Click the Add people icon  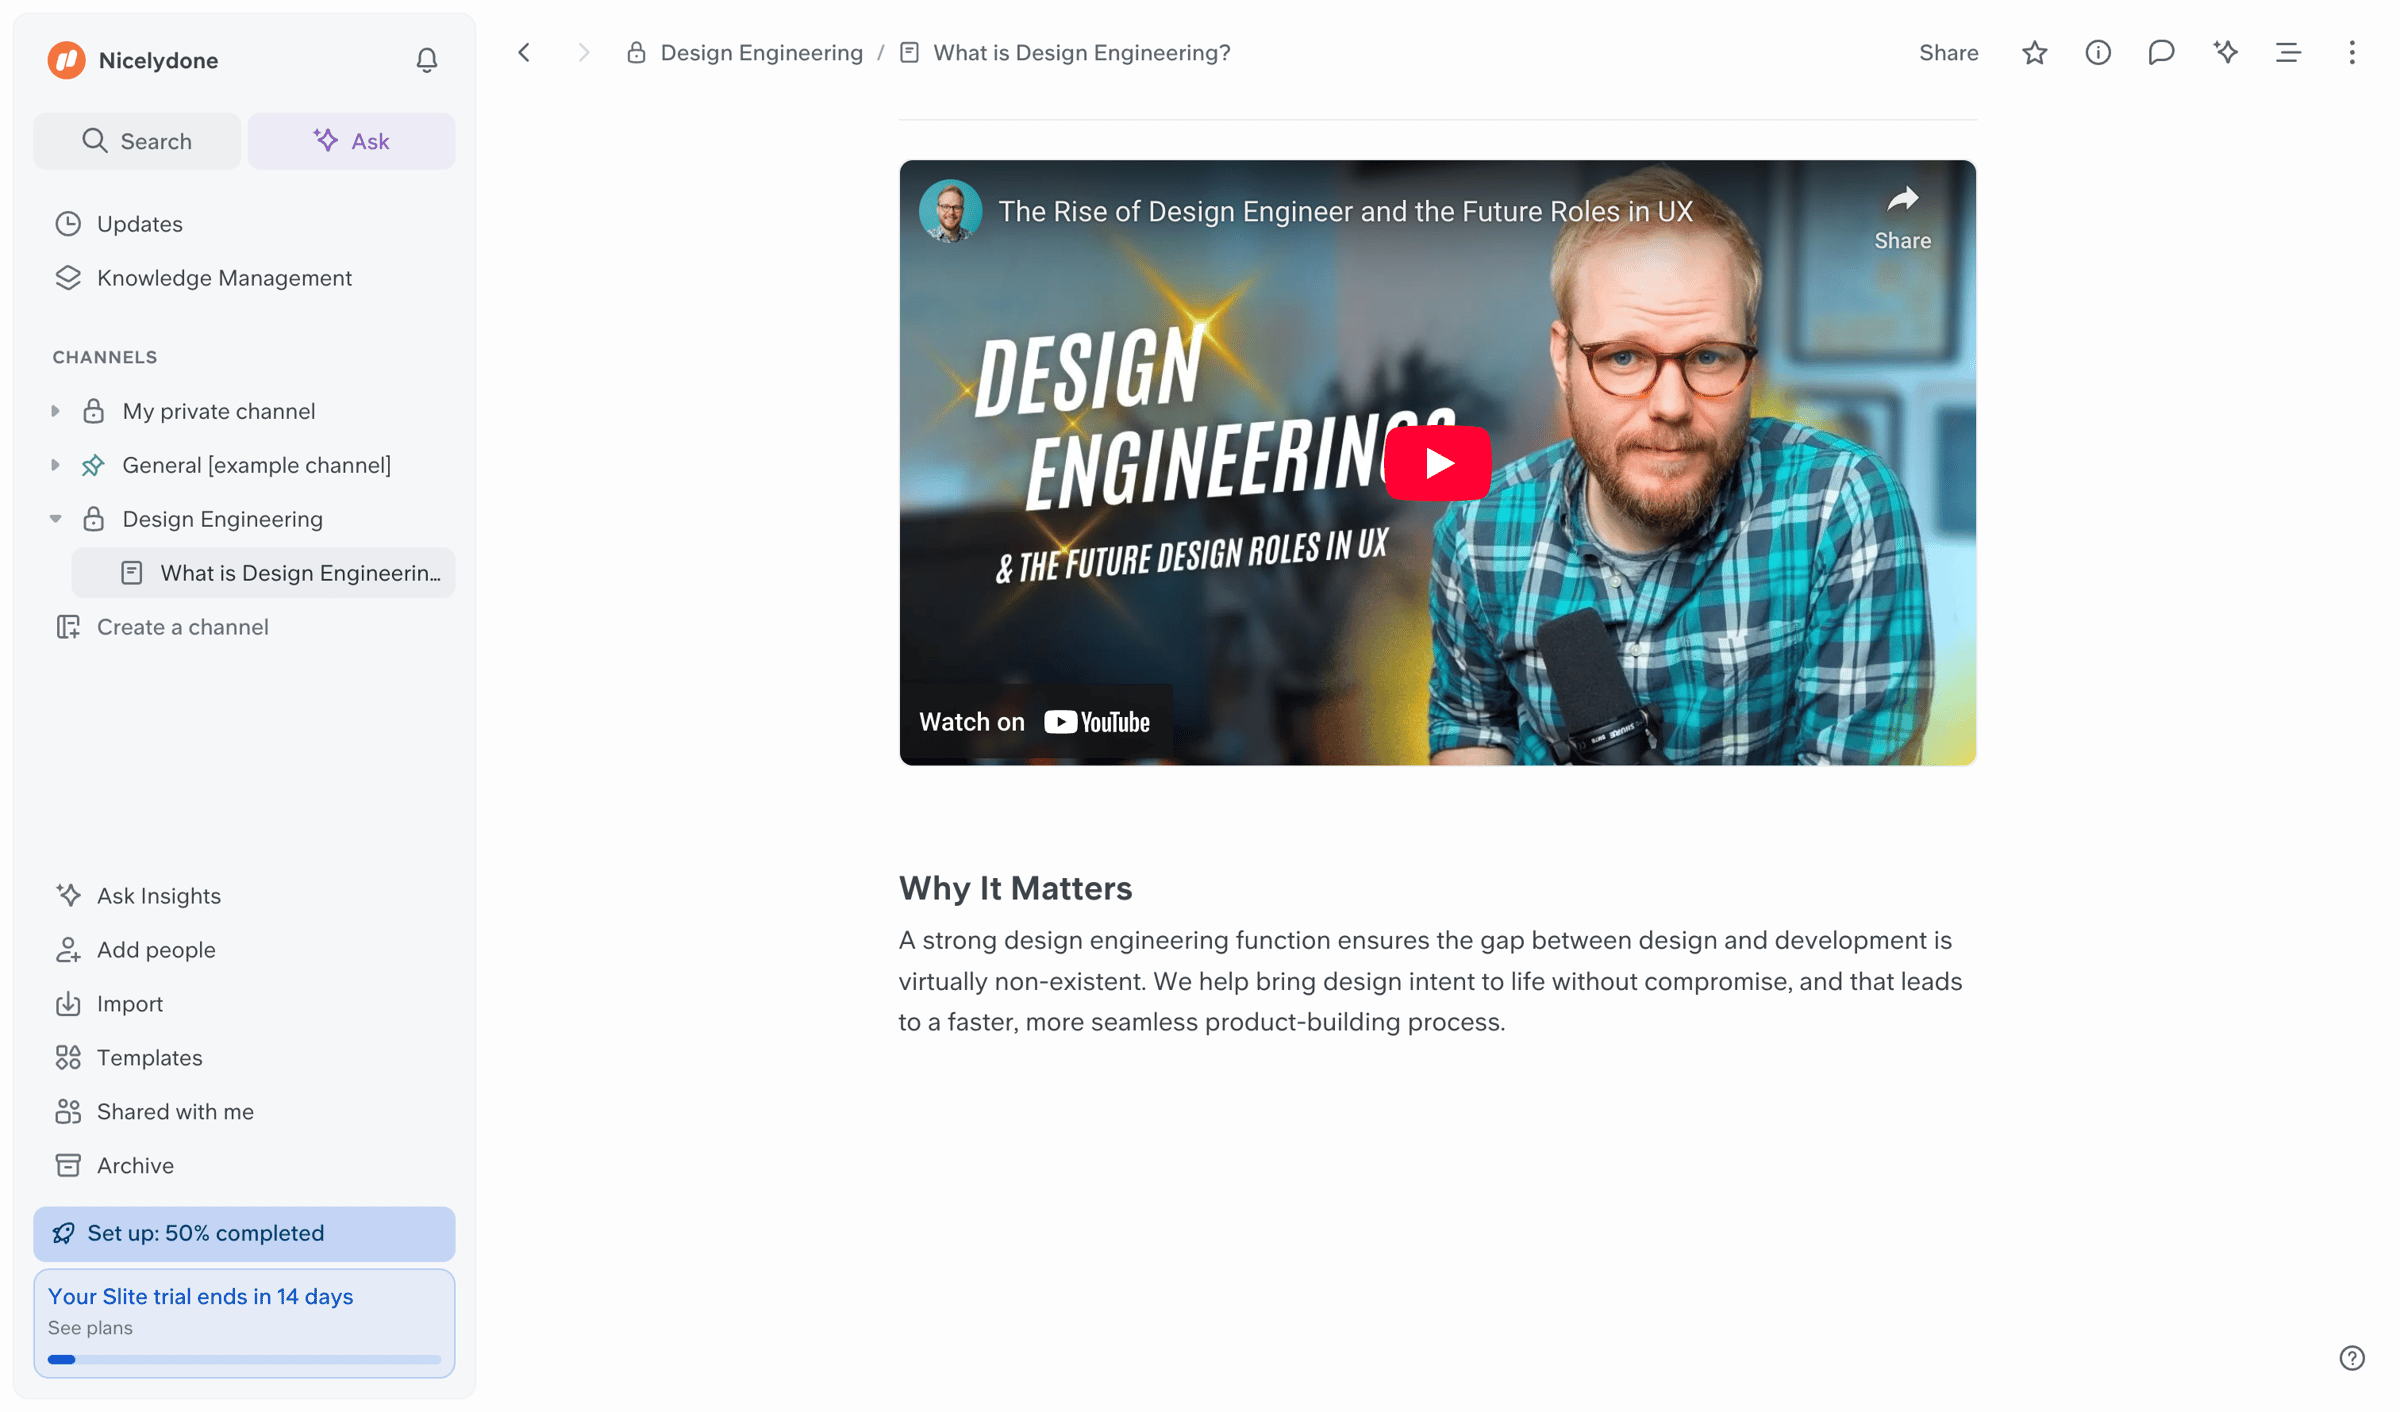pos(68,950)
